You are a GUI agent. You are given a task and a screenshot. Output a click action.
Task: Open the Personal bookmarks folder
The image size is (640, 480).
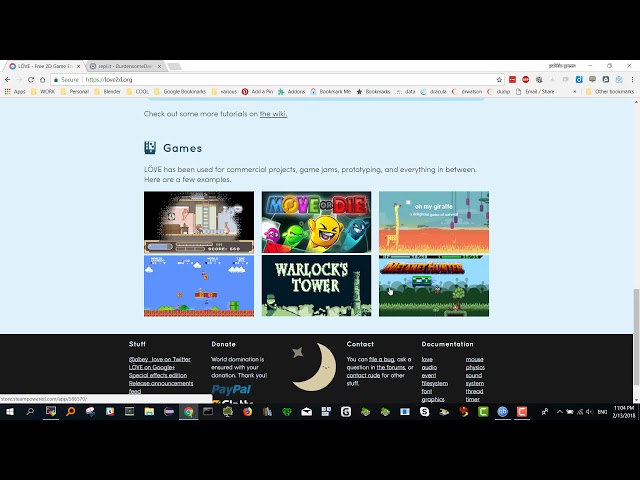tap(75, 91)
